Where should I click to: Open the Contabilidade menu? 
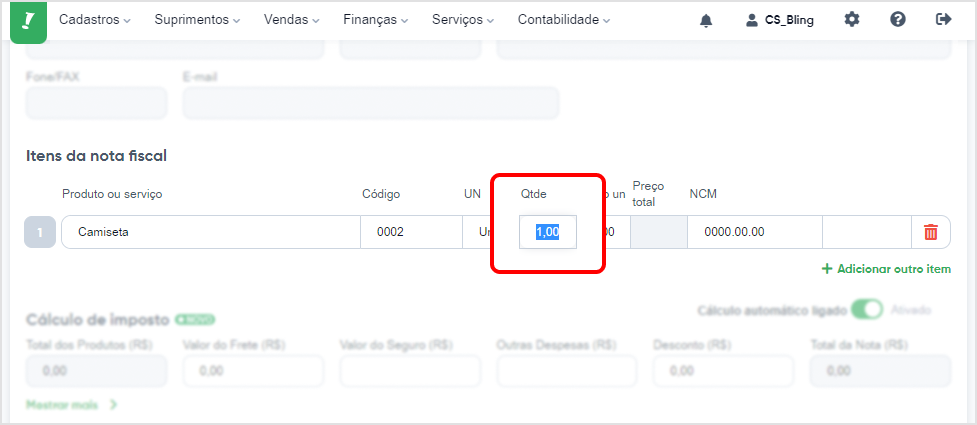[x=564, y=20]
